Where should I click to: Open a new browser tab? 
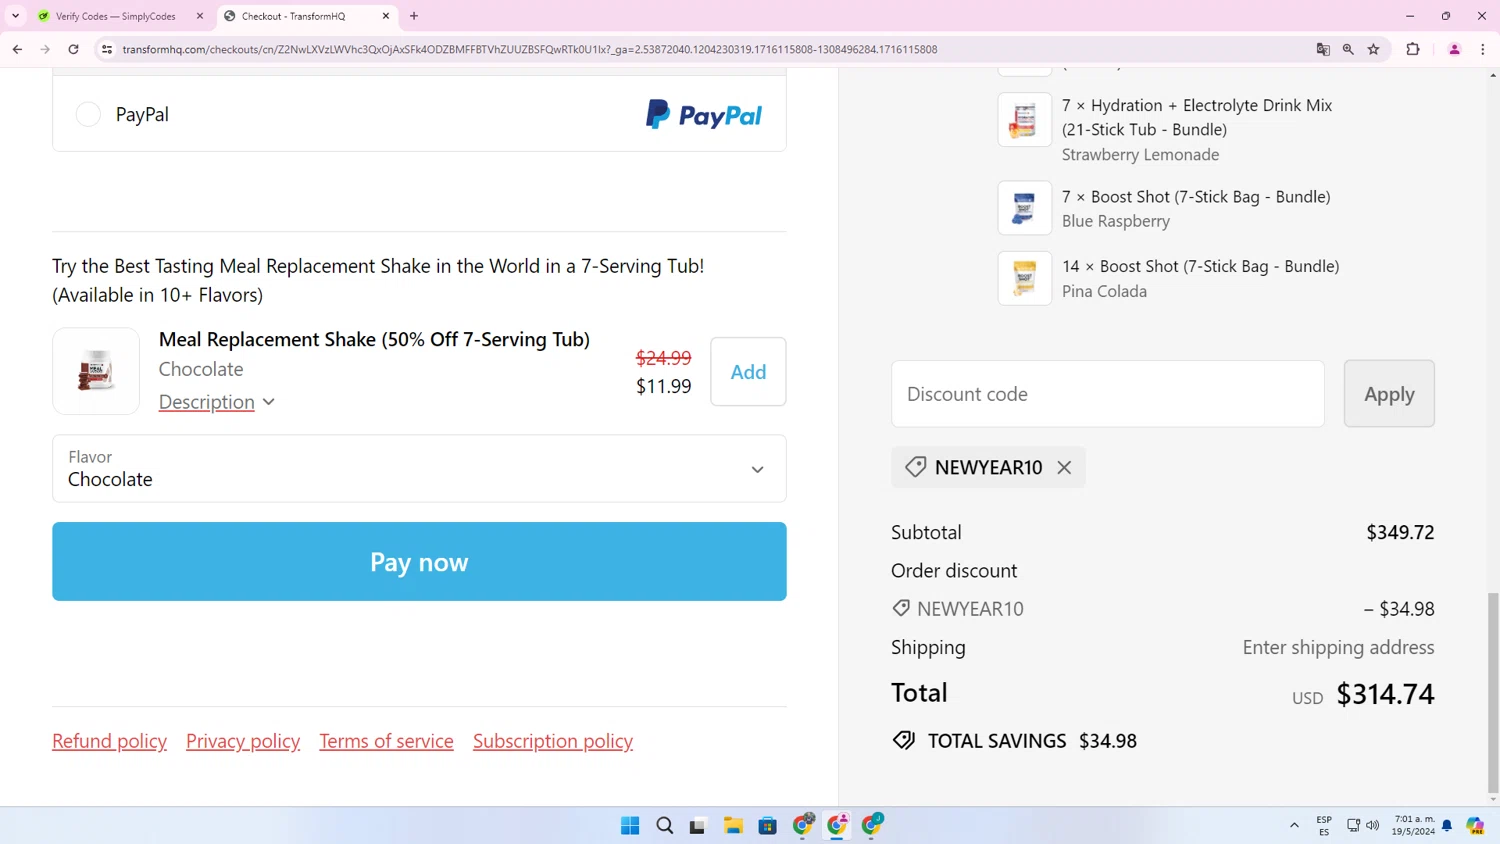pos(414,16)
